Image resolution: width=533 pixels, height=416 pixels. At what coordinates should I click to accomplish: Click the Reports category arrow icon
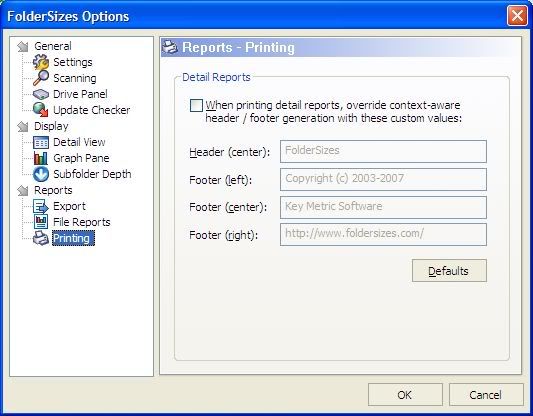[23, 191]
